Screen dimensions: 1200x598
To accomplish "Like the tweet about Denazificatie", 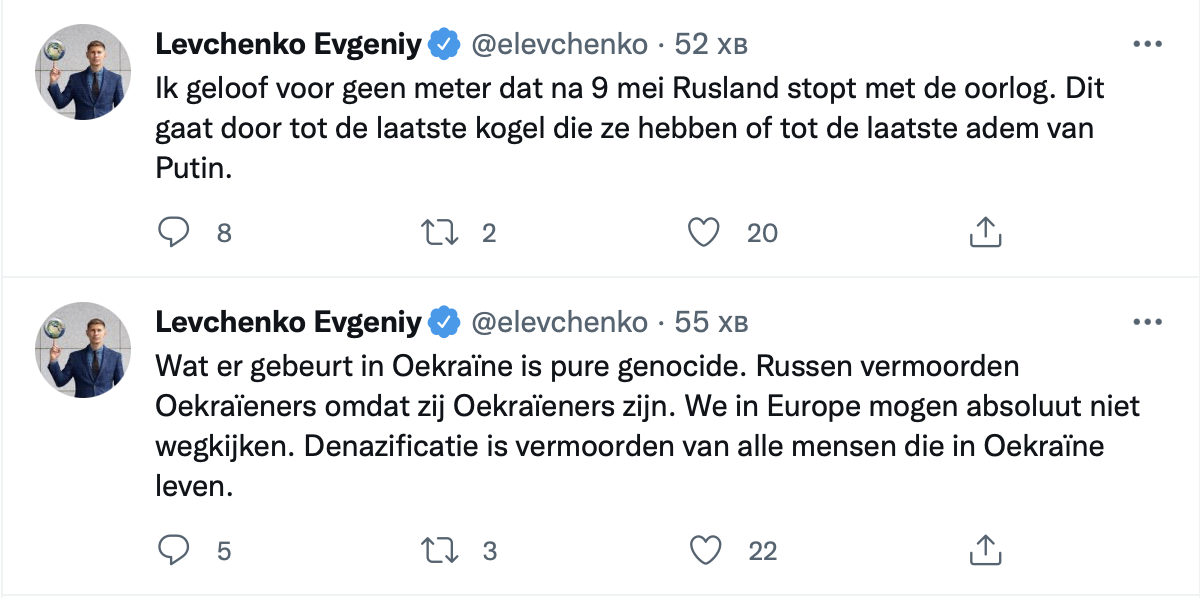I will (705, 549).
